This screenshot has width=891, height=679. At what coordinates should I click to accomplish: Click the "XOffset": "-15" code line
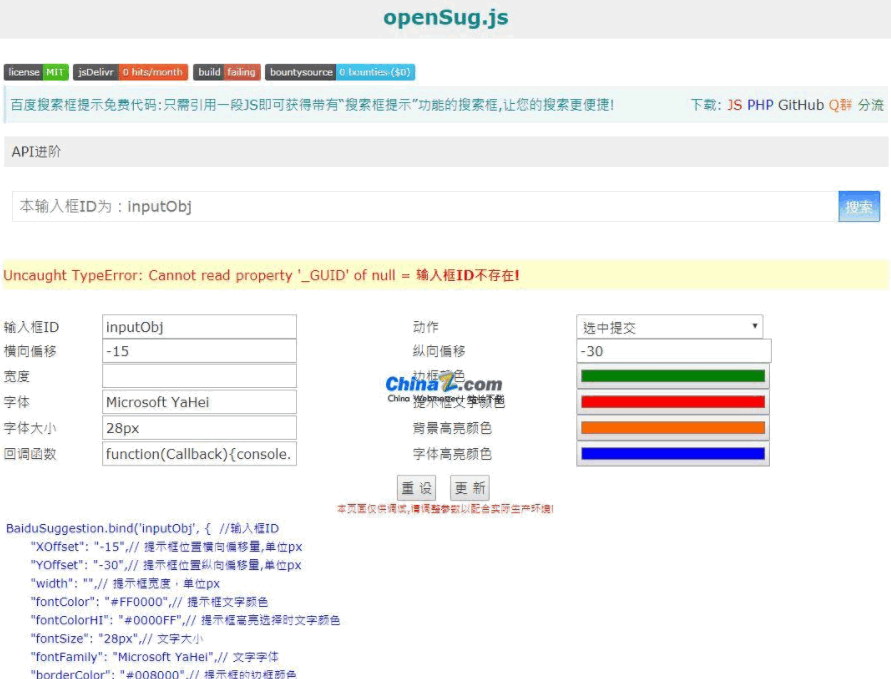[166, 547]
